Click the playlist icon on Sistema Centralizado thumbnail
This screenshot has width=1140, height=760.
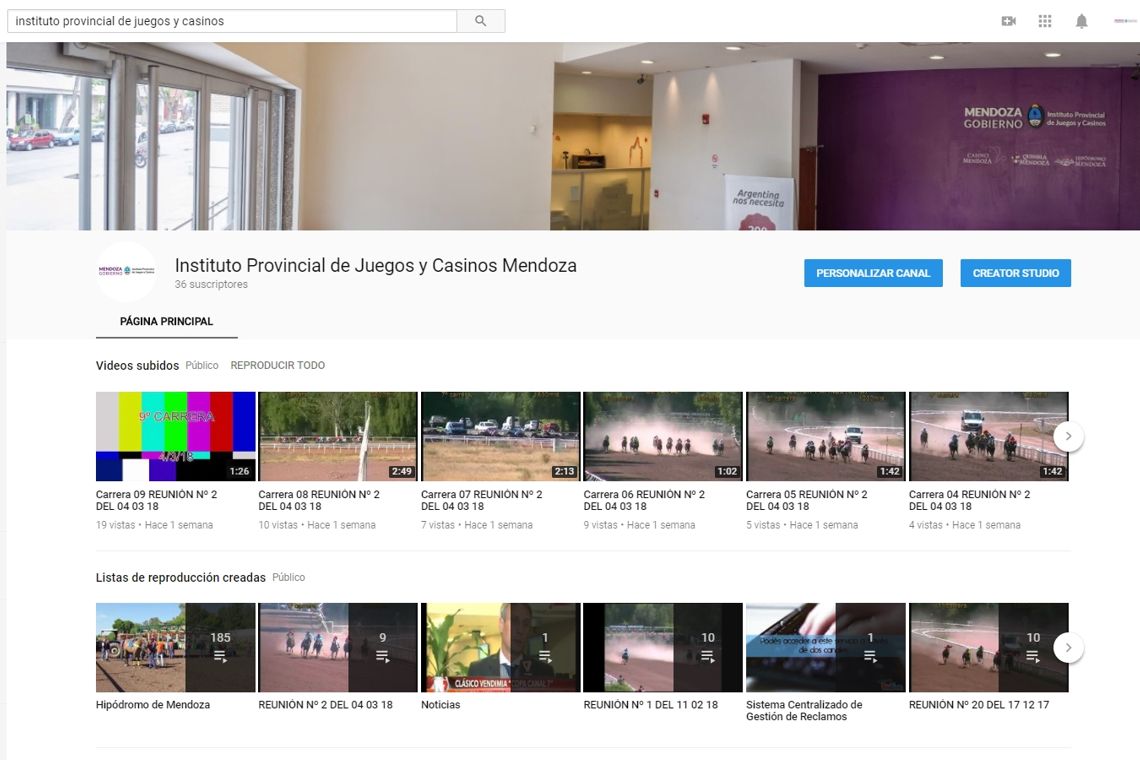pyautogui.click(x=870, y=657)
